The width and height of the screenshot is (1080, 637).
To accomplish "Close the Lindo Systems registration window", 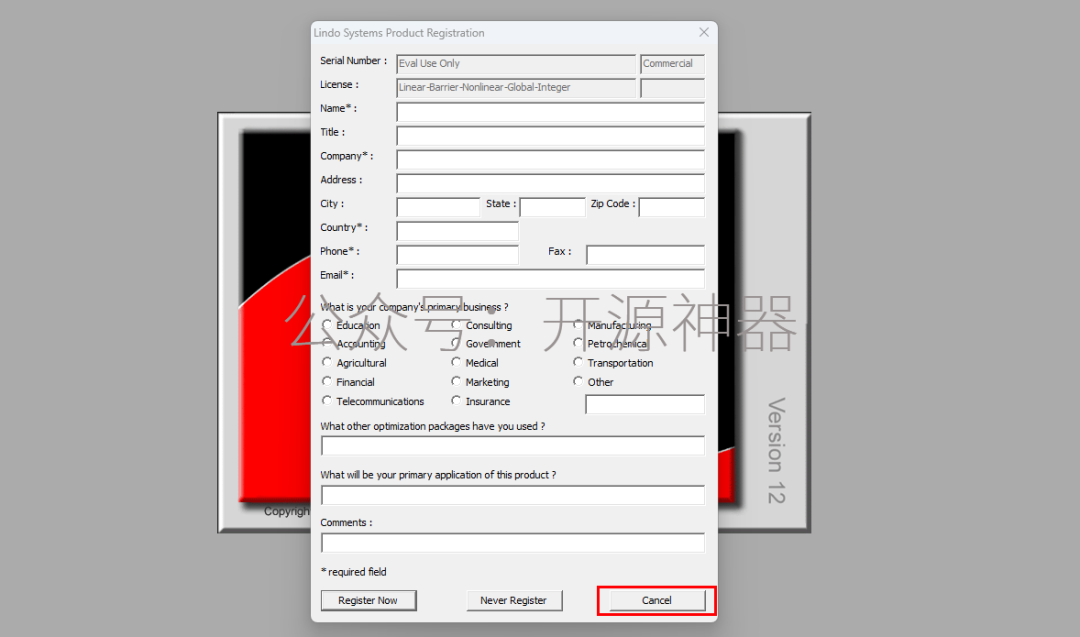I will pos(703,32).
